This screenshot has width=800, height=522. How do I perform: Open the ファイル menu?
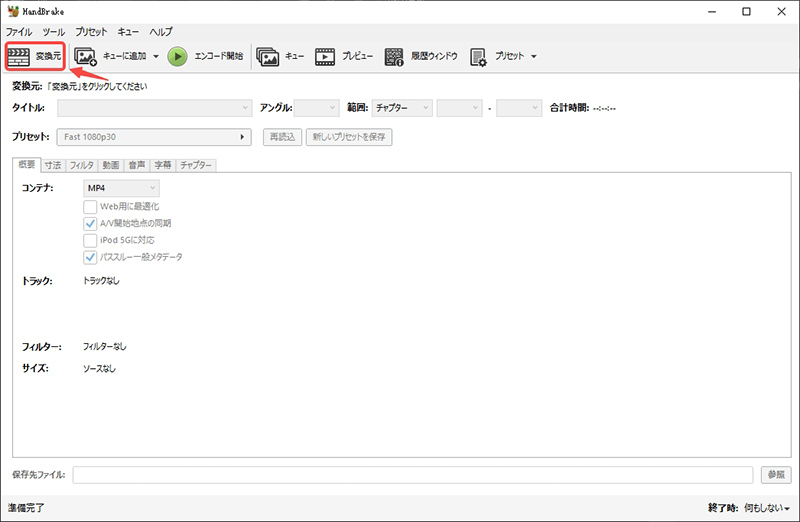(19, 32)
